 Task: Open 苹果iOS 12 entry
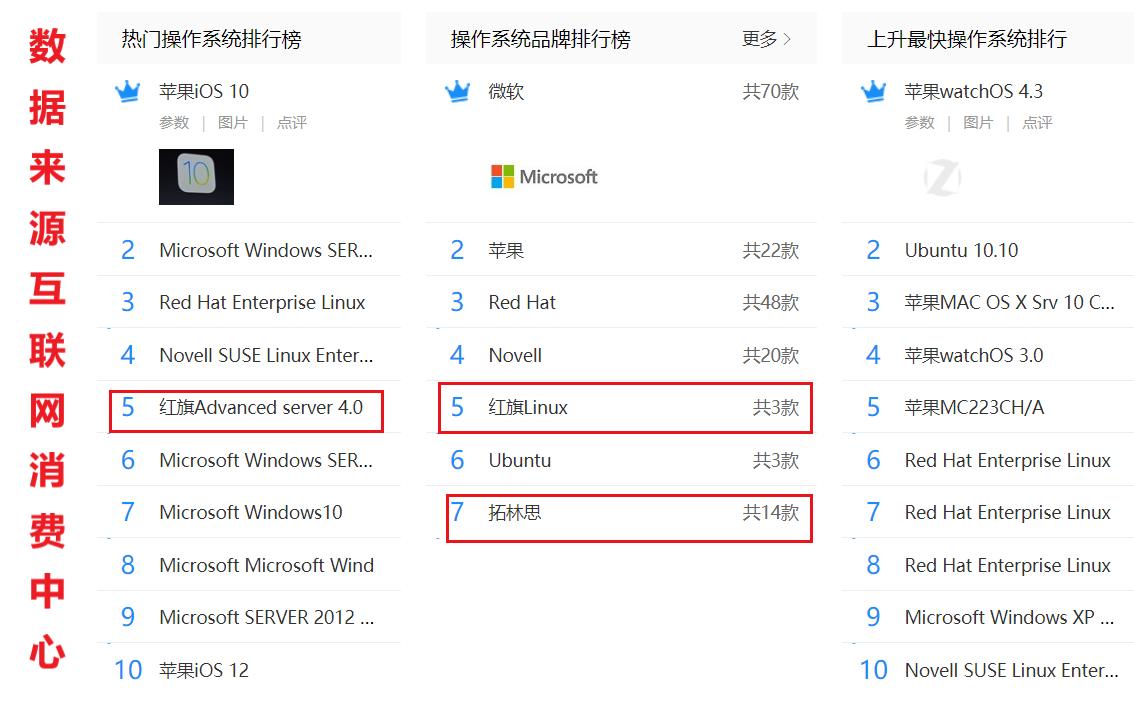[x=204, y=670]
